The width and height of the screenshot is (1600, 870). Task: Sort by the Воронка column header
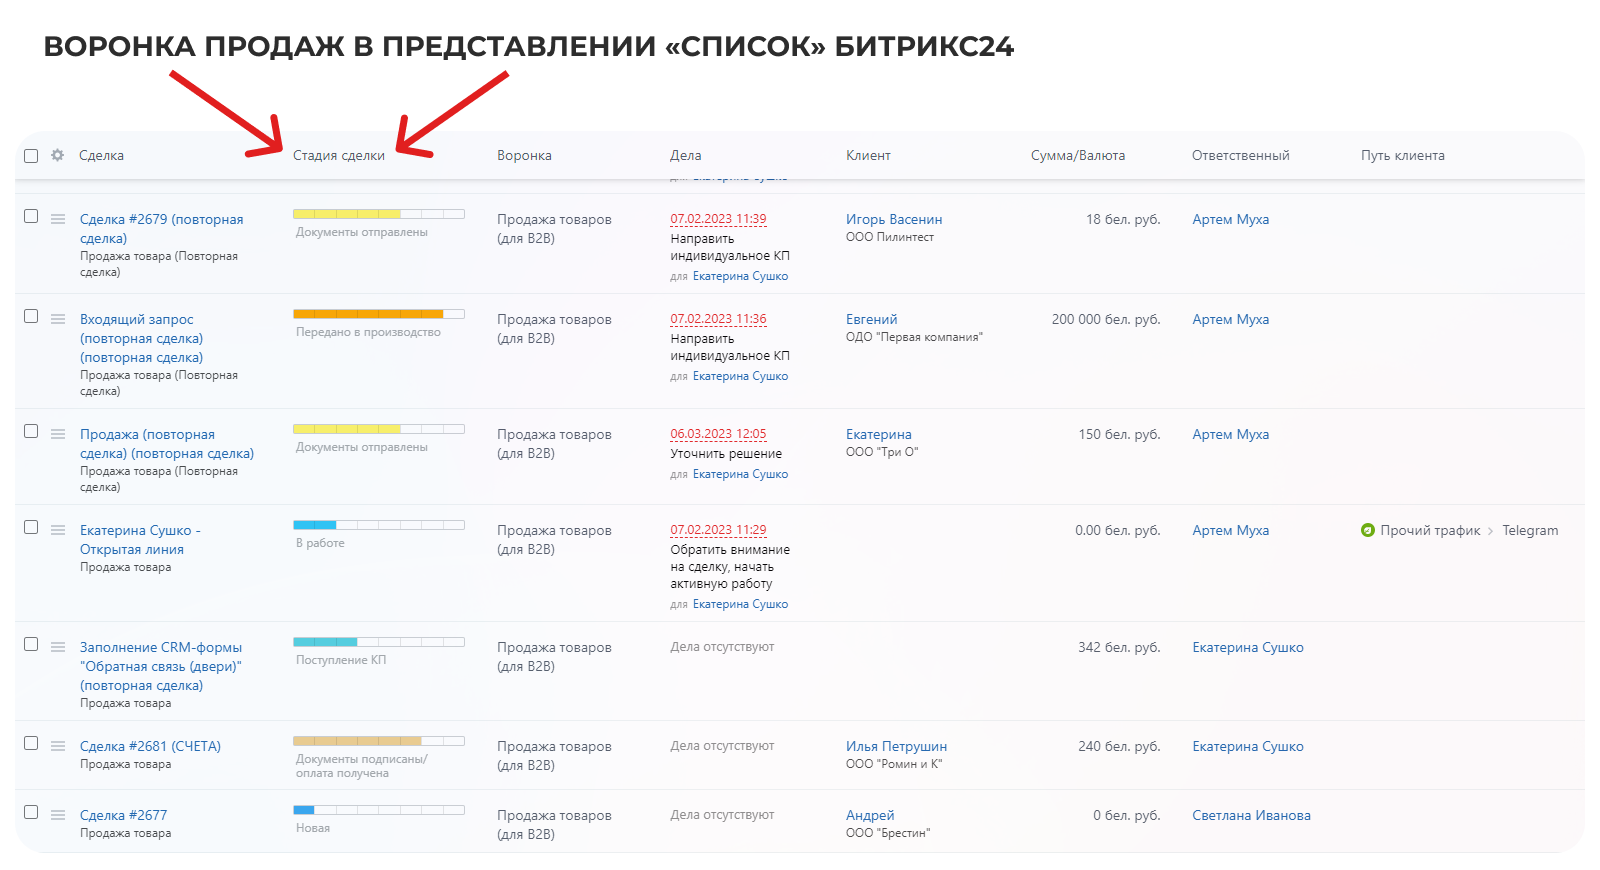coord(524,155)
